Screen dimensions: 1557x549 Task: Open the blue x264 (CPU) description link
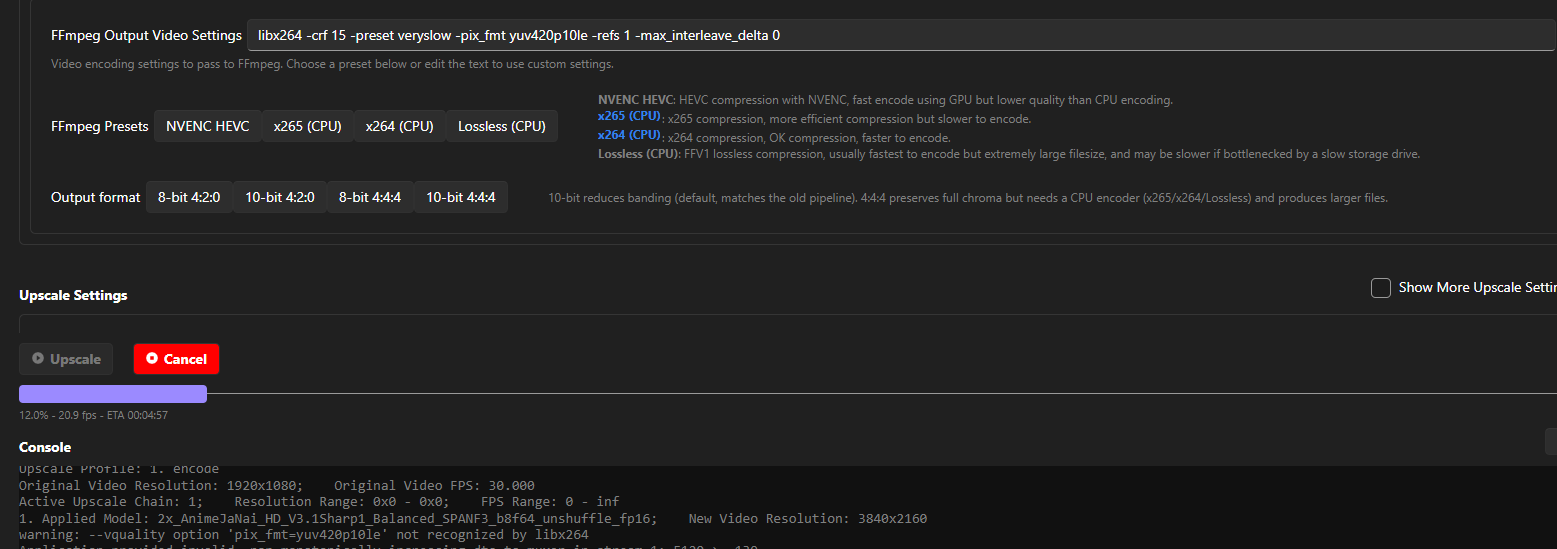click(629, 135)
